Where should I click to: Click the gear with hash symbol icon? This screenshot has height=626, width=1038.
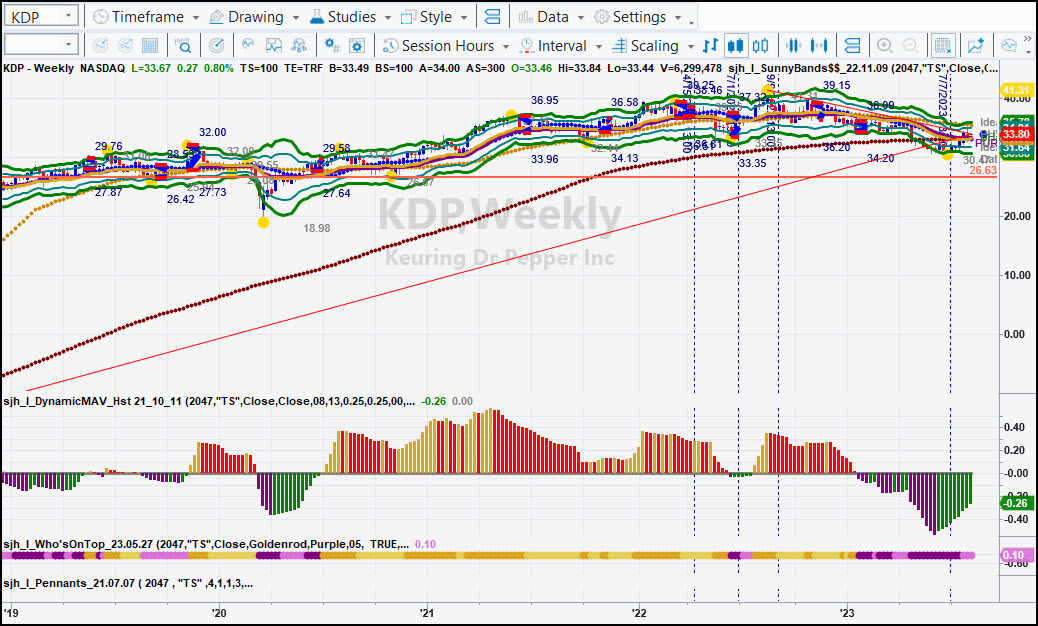pos(332,46)
